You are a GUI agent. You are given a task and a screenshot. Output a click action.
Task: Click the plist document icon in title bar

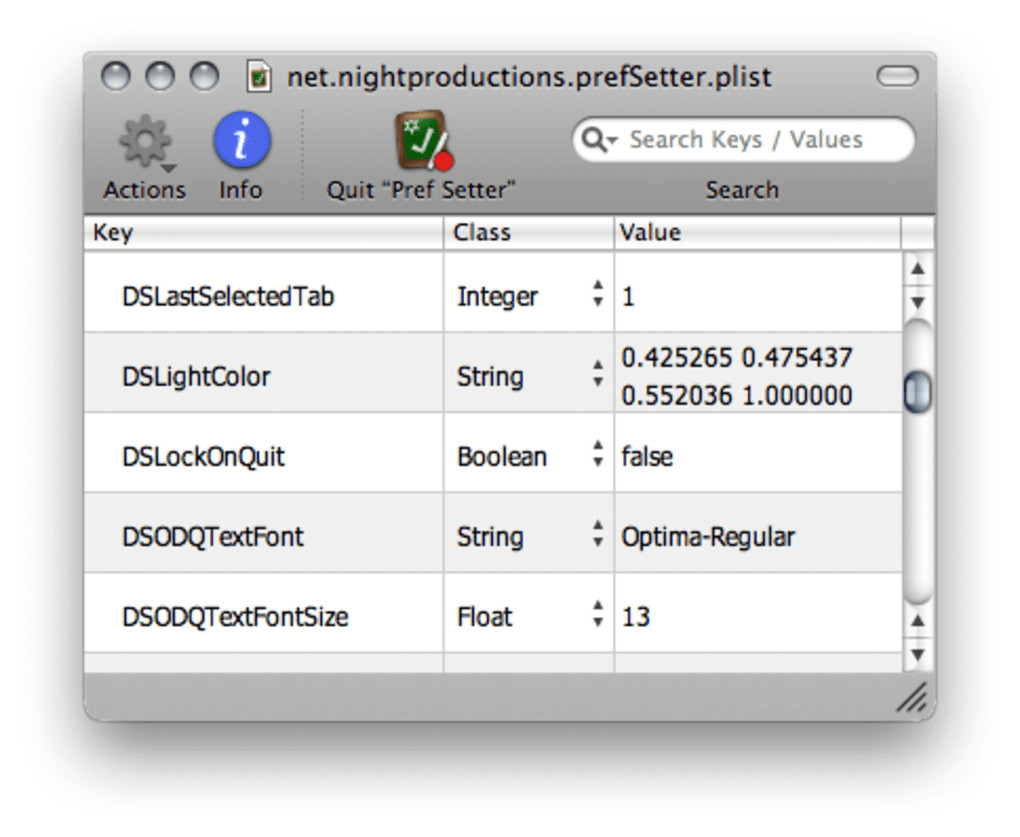[259, 77]
